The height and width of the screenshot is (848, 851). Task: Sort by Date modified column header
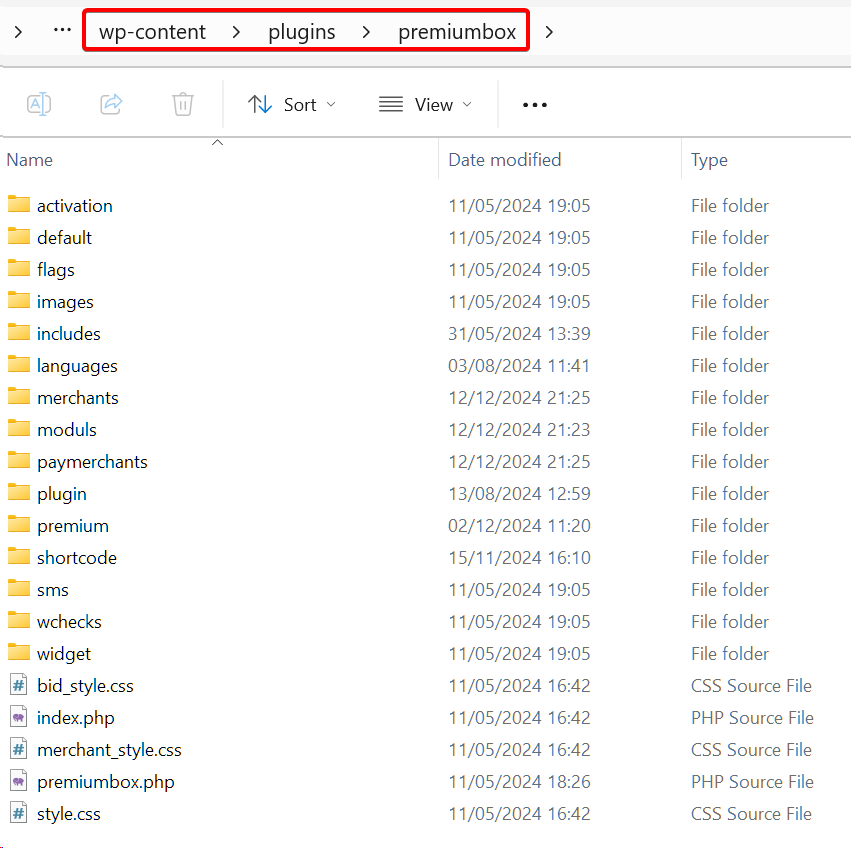coord(504,160)
